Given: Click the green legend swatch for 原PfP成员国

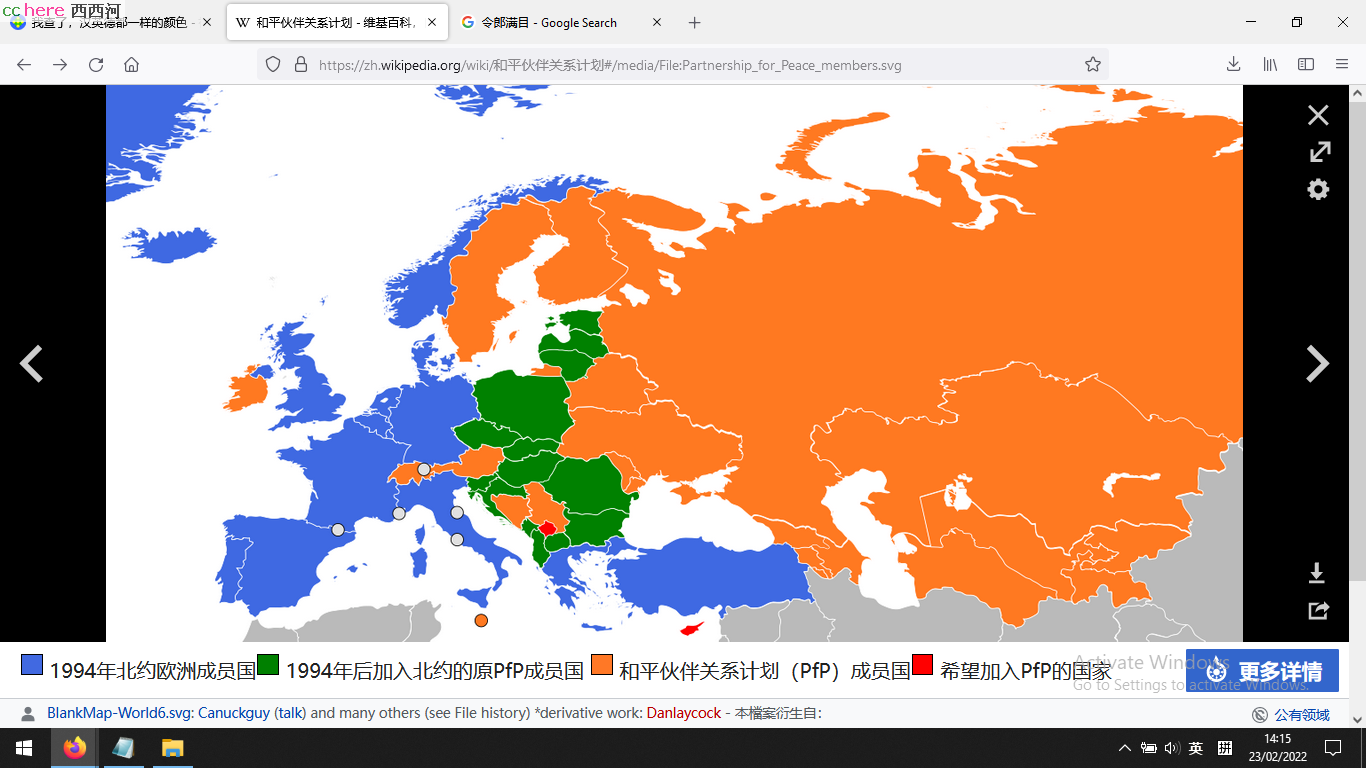Looking at the screenshot, I should [268, 665].
